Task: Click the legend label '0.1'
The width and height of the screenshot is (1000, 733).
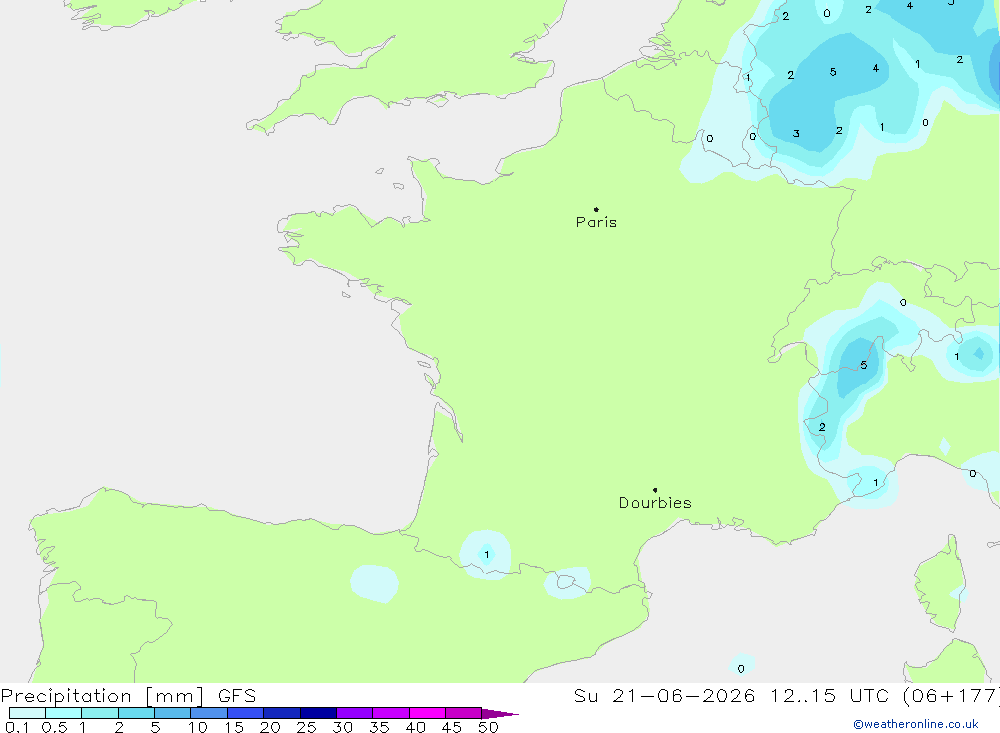Action: [x=17, y=727]
